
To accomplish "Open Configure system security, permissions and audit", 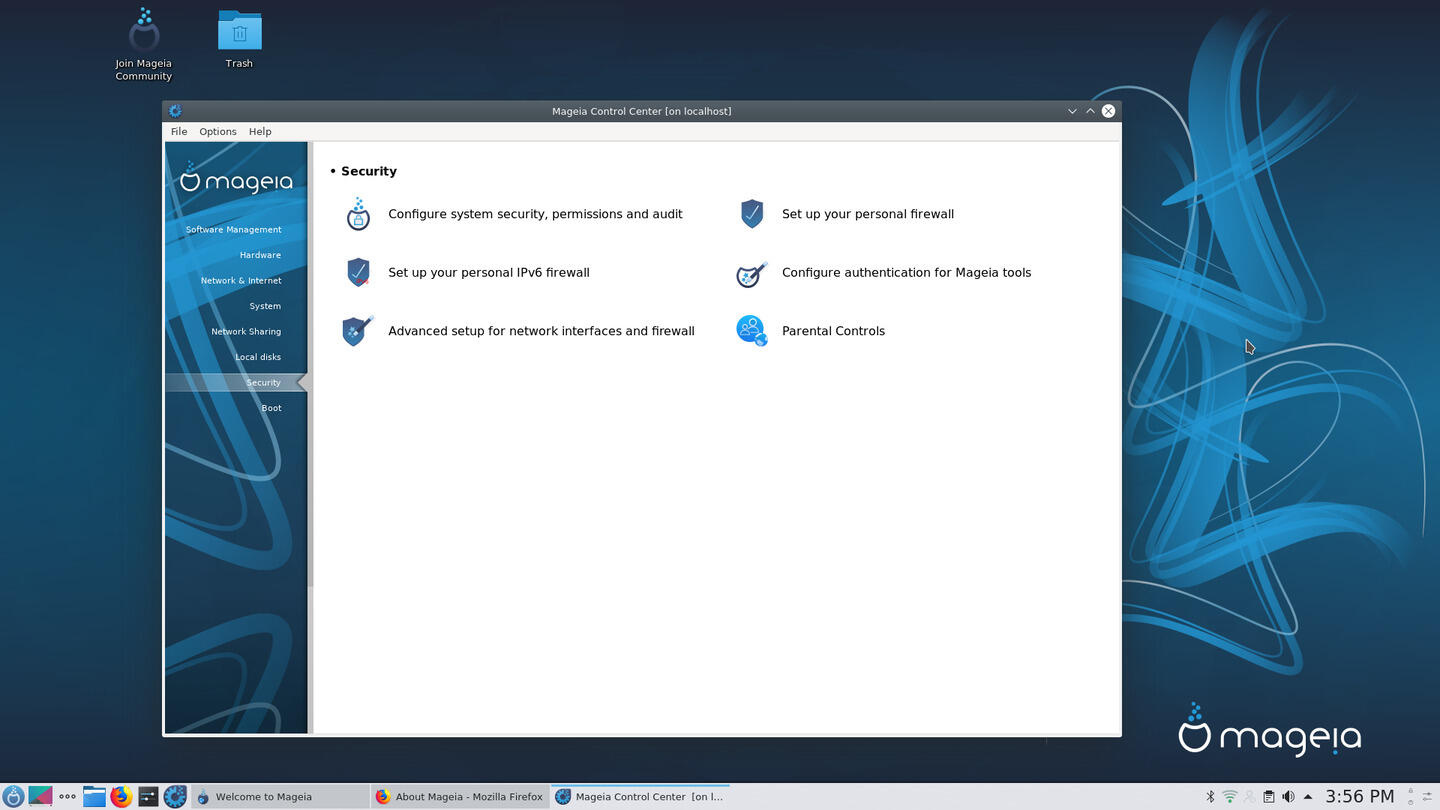I will coord(535,214).
